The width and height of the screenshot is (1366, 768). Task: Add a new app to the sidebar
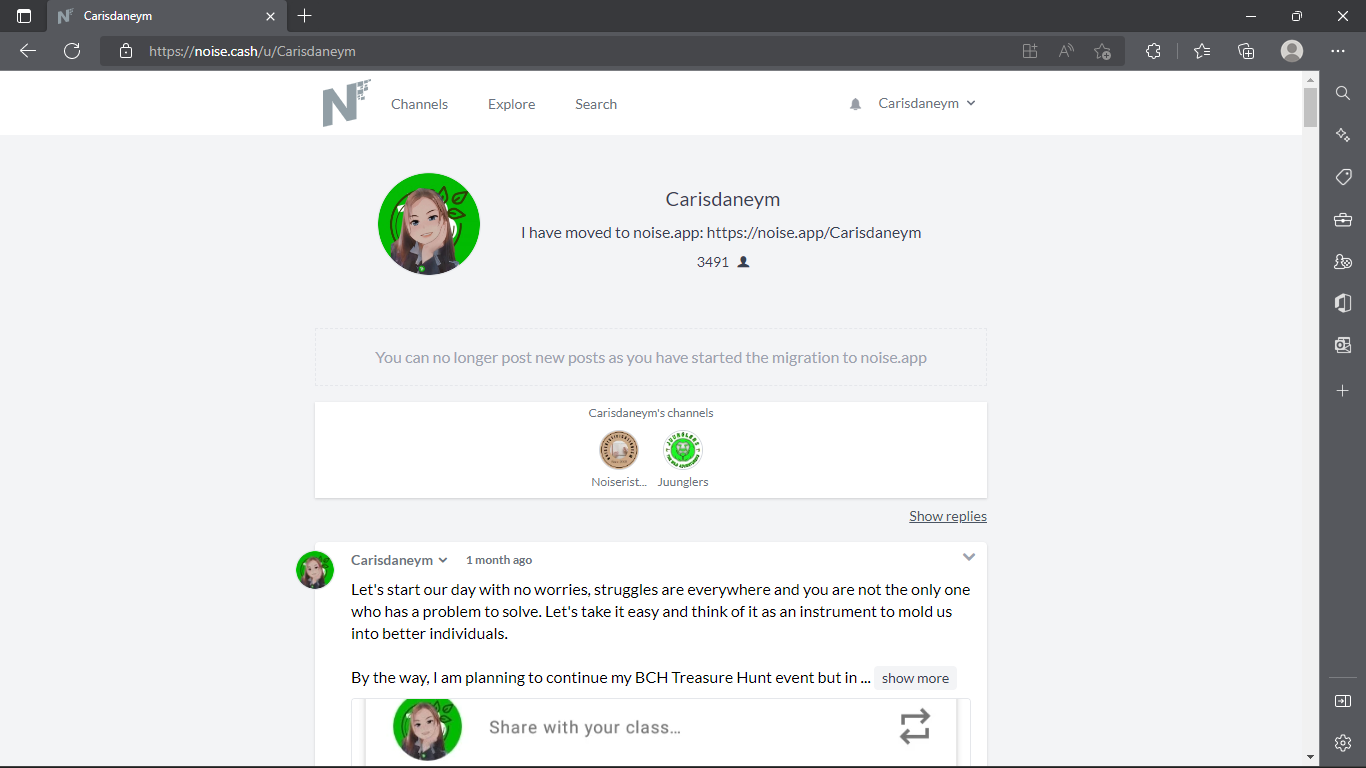(x=1343, y=390)
